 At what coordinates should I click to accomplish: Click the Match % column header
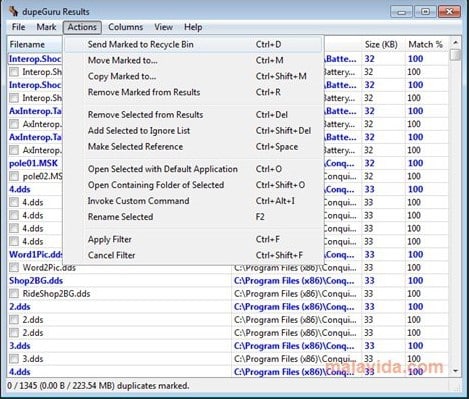(x=426, y=44)
